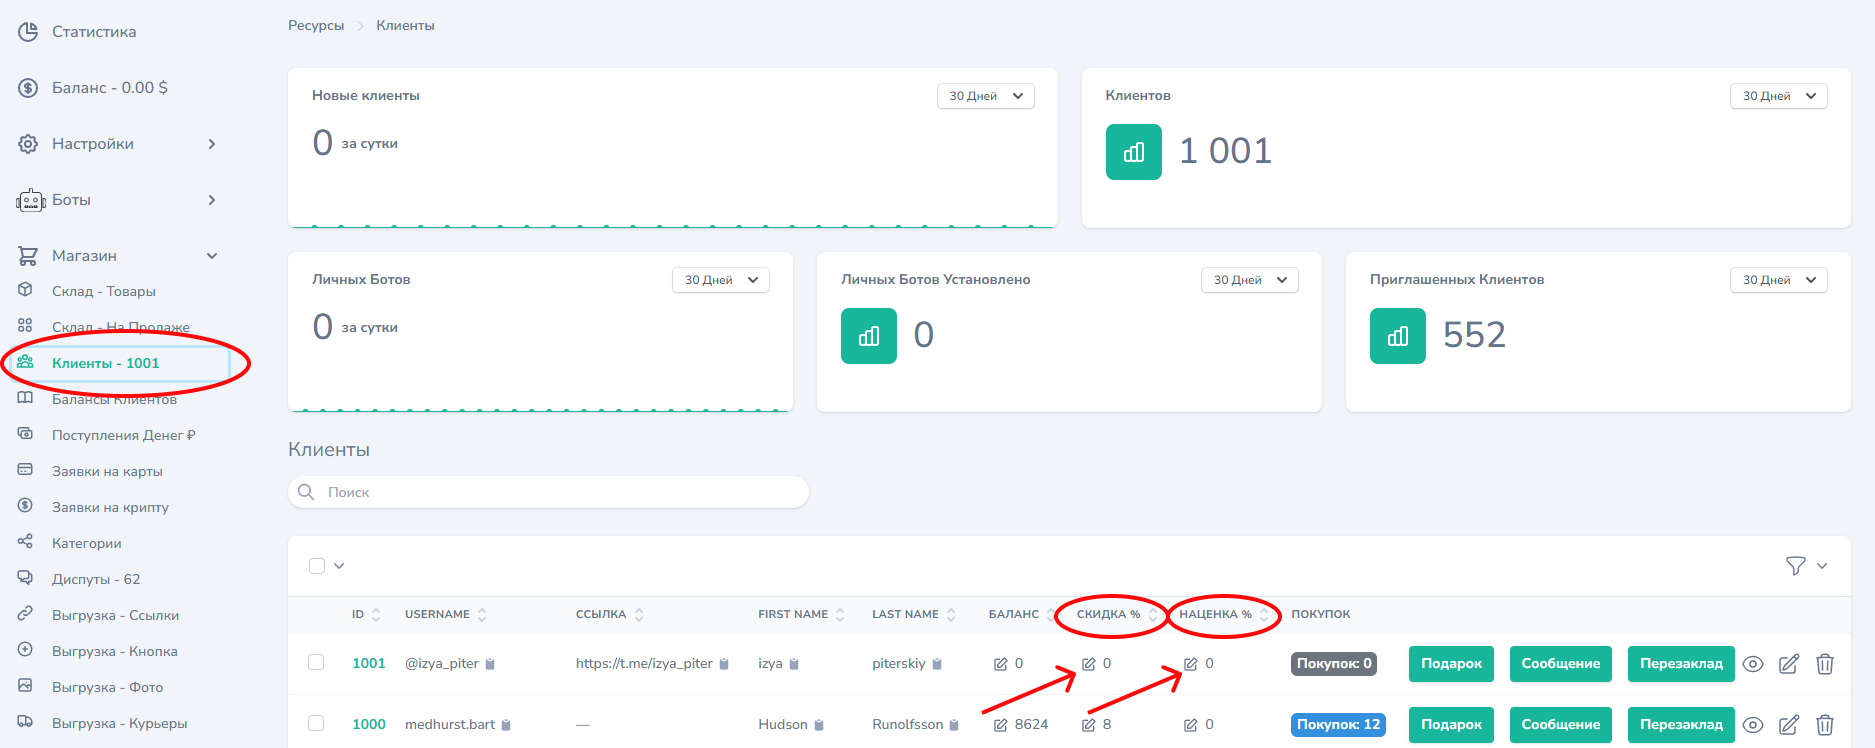Click the green chart icon in Клиентов card
Screen dimensions: 1875x748
tap(1134, 152)
